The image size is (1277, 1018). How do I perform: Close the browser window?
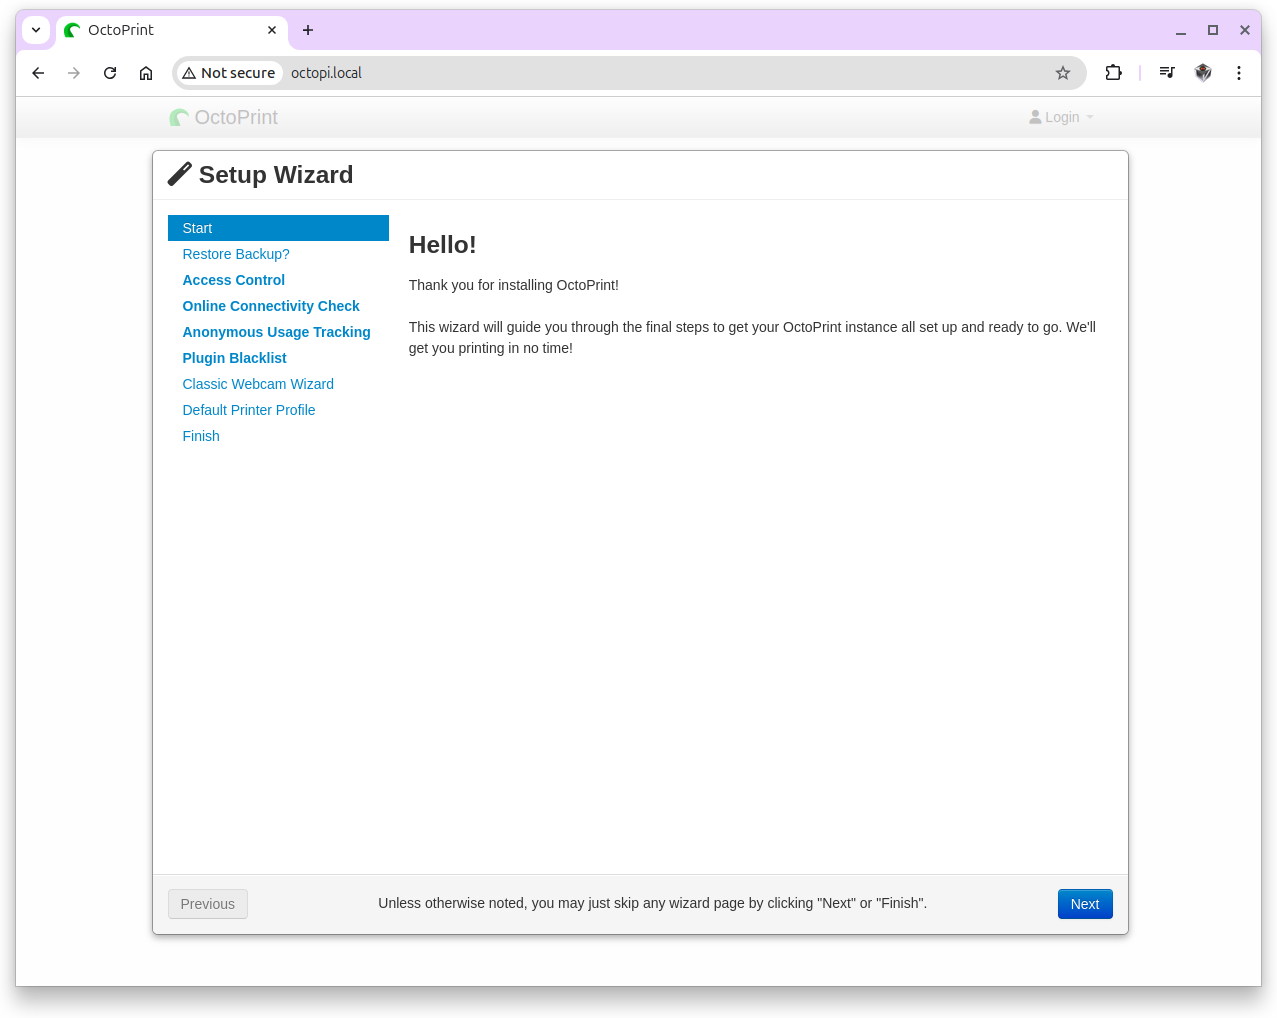pos(1245,30)
